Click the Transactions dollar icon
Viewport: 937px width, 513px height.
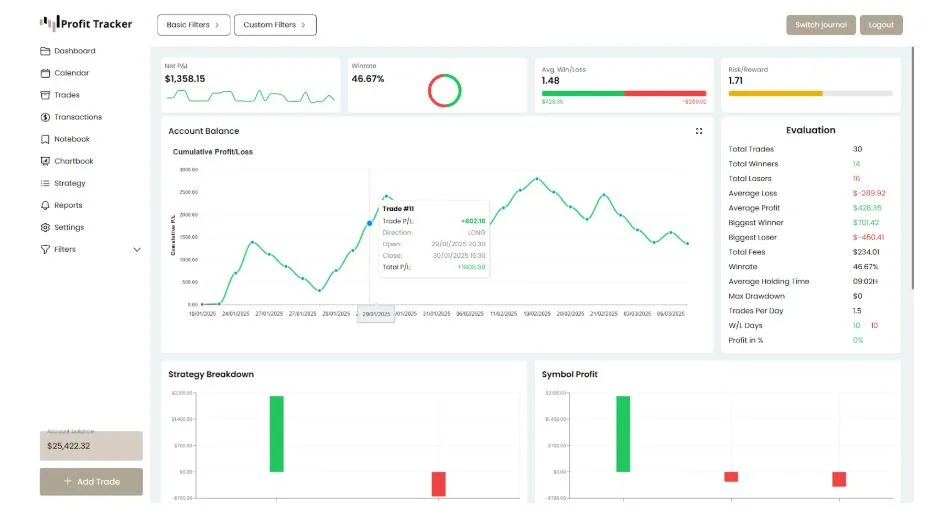click(45, 117)
